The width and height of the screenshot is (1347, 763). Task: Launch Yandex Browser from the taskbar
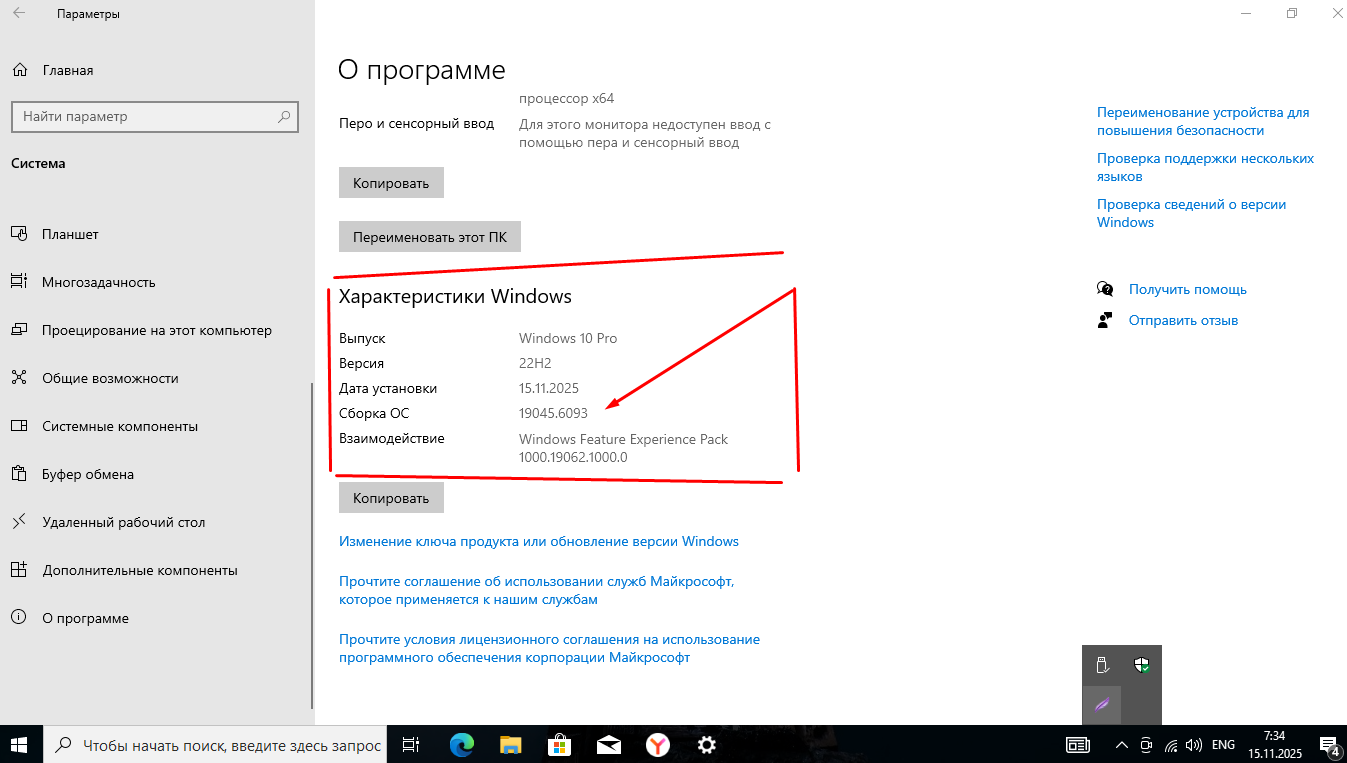(657, 745)
